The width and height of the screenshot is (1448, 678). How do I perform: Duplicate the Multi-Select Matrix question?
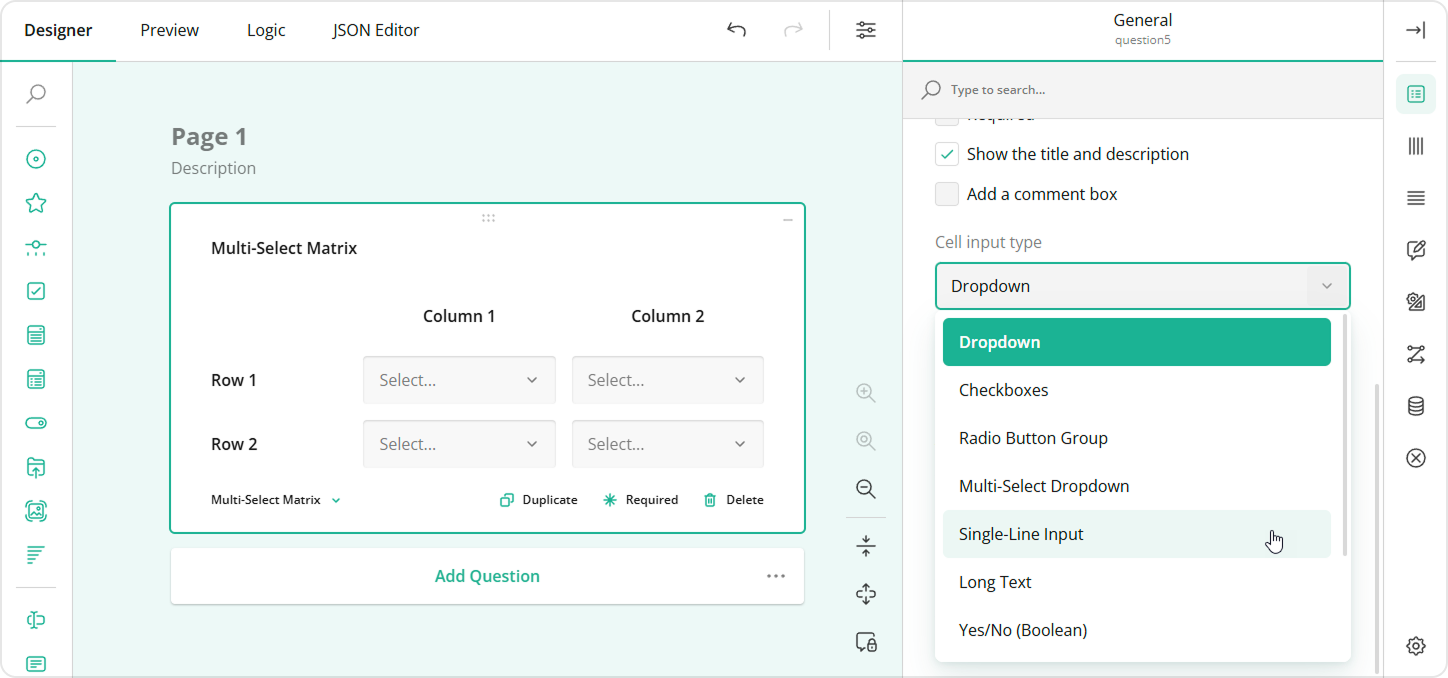tap(538, 499)
